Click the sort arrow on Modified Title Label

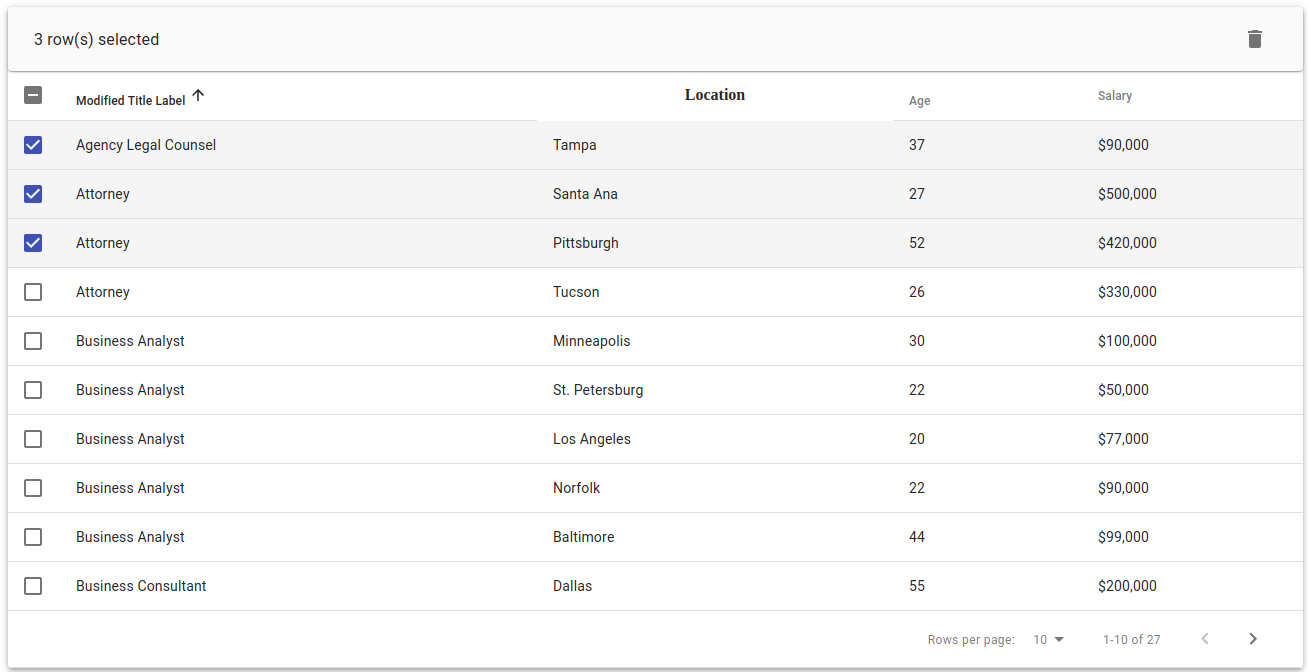198,94
